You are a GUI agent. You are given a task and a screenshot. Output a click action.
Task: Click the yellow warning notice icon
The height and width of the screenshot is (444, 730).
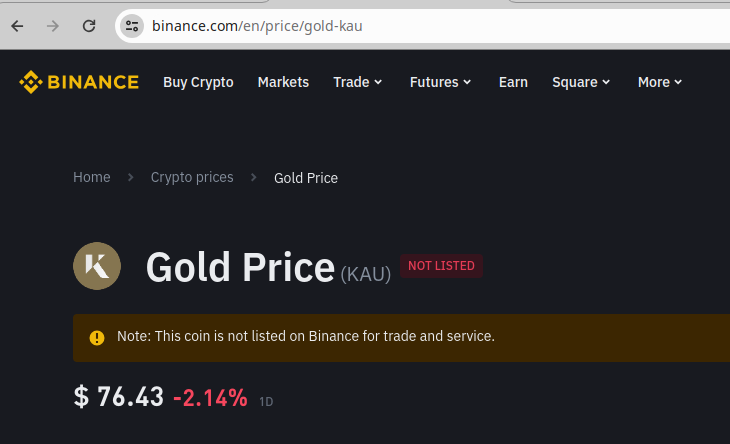click(97, 338)
